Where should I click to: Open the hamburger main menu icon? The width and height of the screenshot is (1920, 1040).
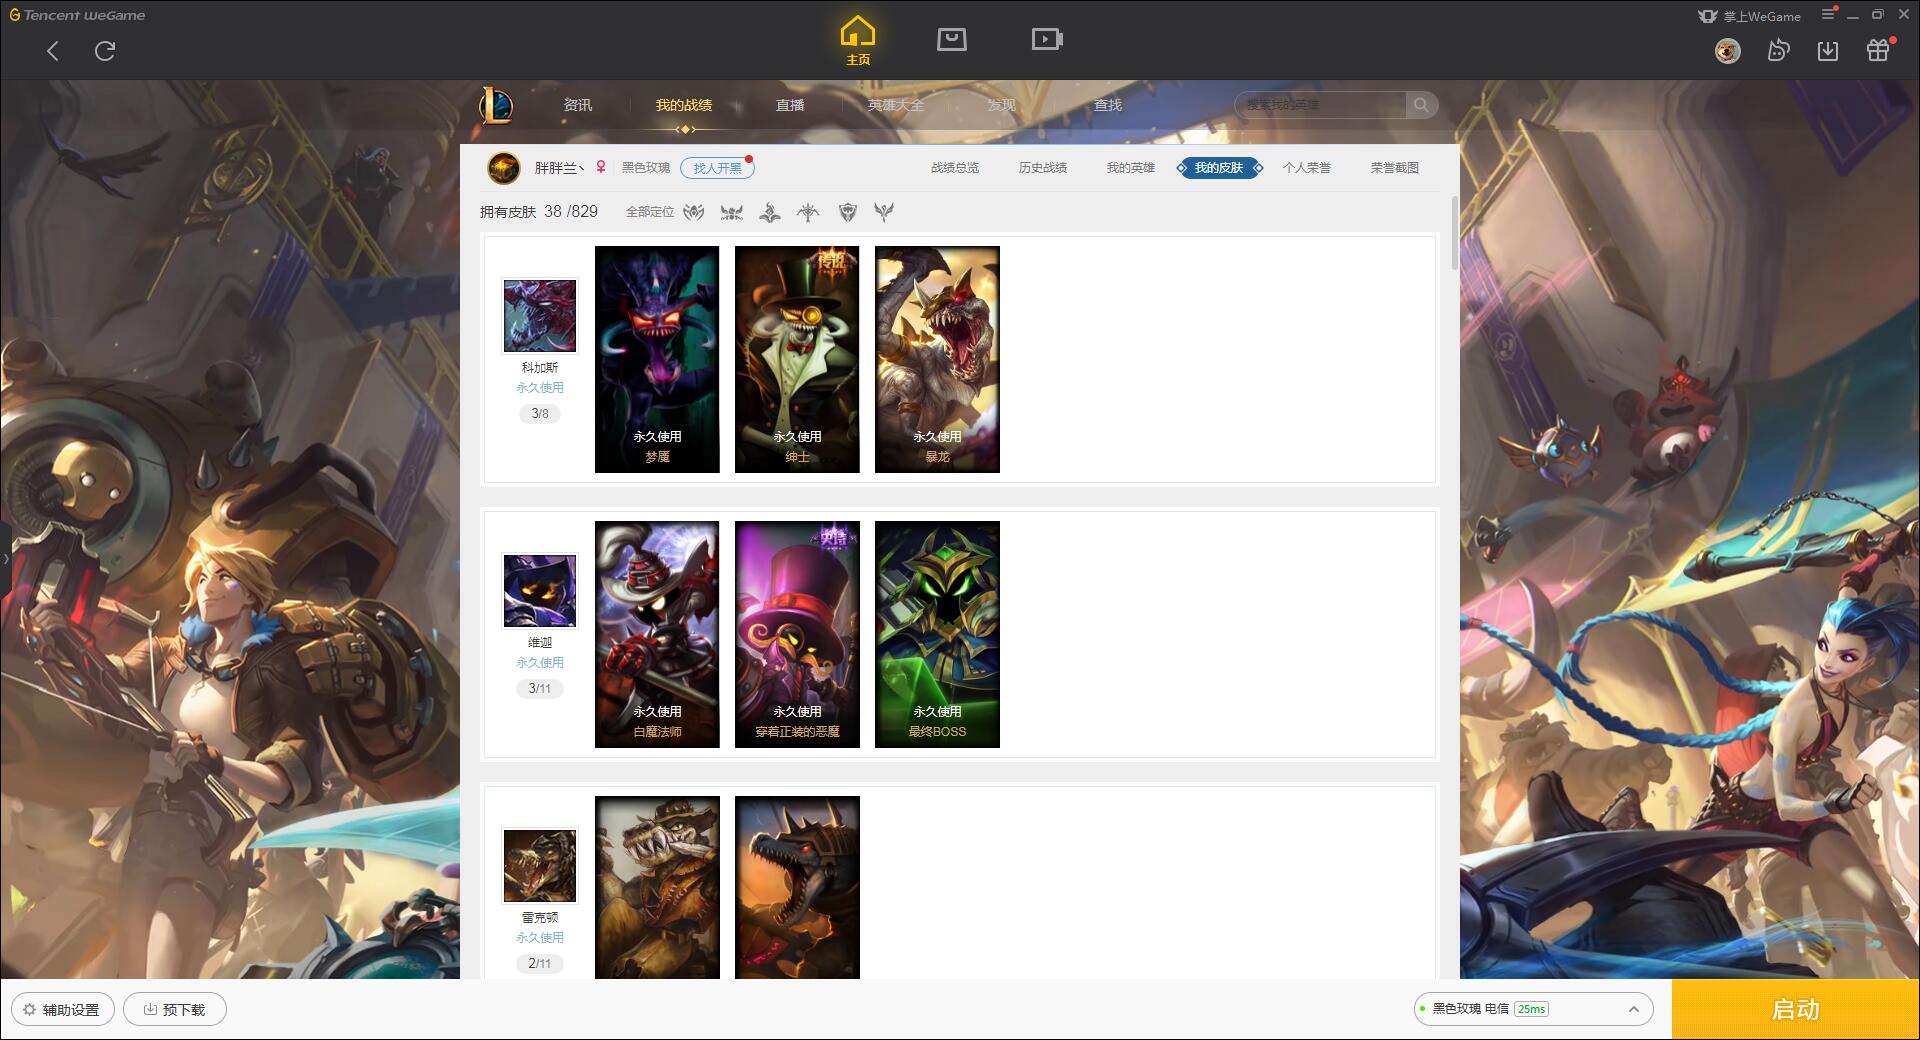point(1828,15)
